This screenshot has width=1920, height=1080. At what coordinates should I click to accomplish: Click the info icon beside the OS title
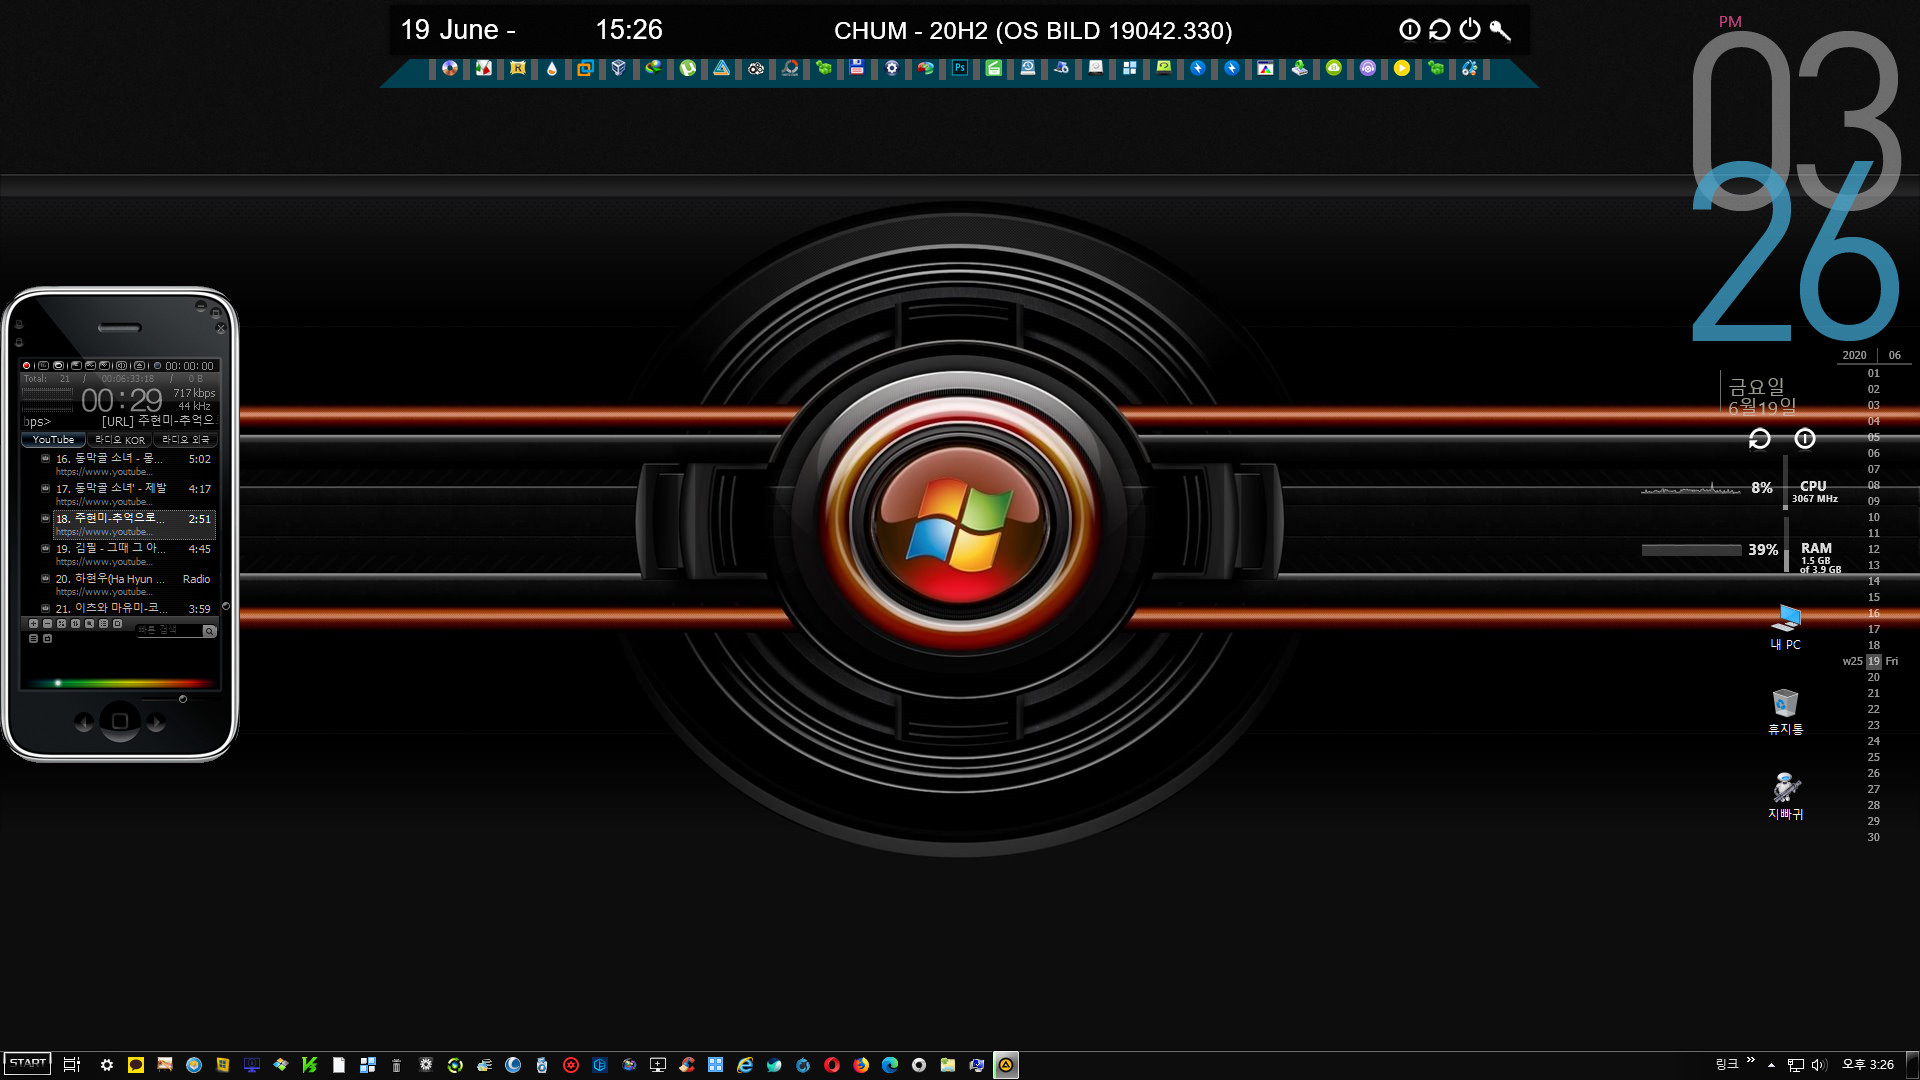pos(1410,30)
